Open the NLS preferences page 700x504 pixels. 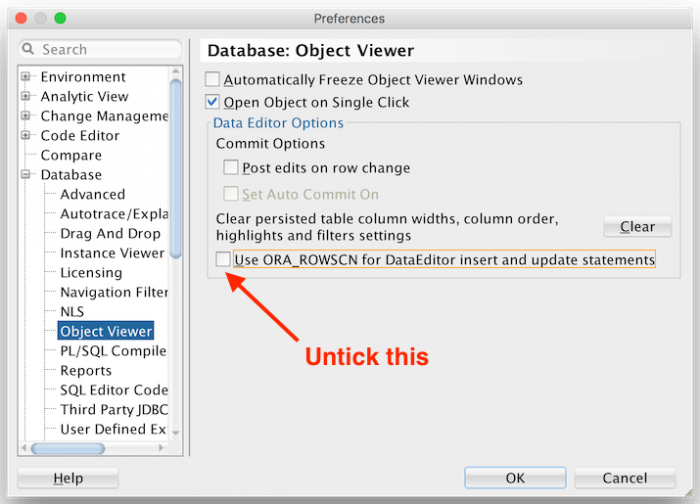[x=72, y=312]
